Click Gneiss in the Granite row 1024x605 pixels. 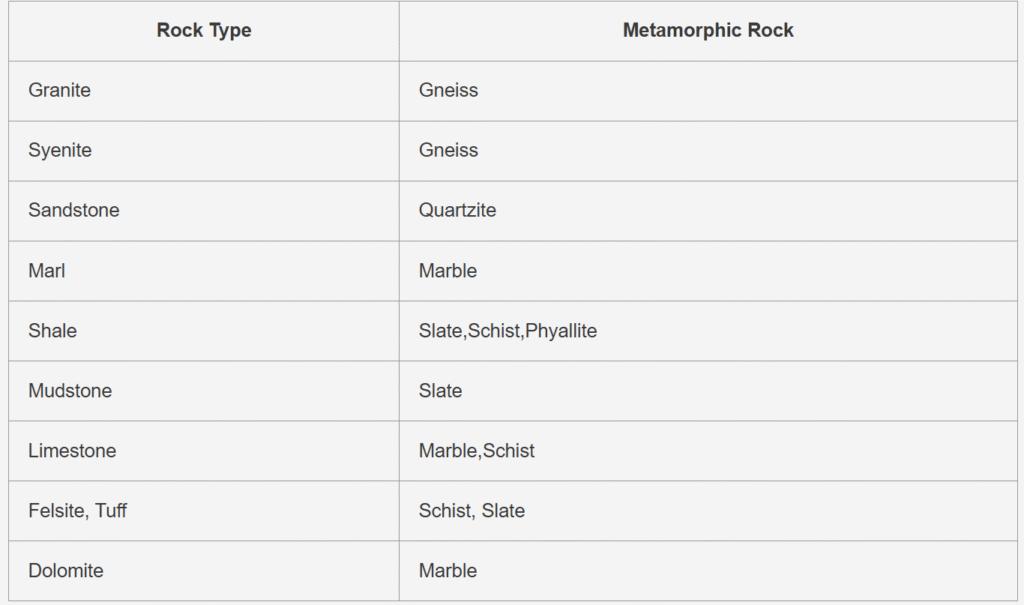click(x=449, y=91)
